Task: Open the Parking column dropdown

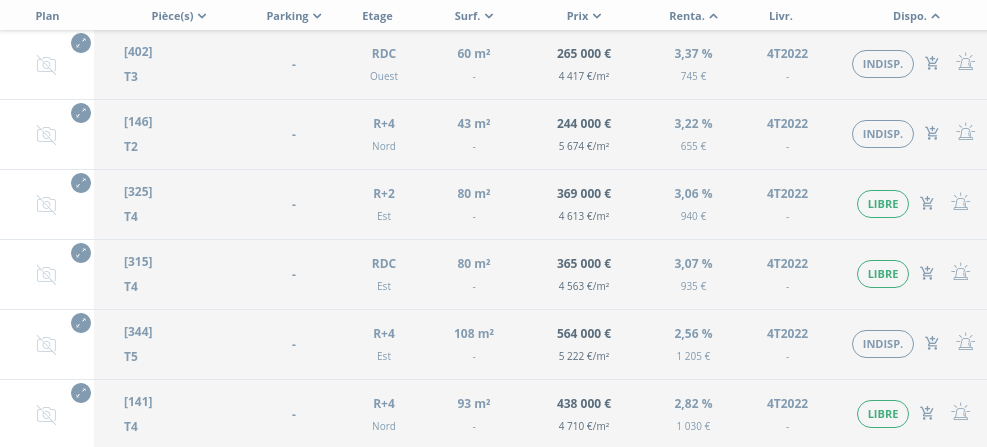Action: (x=294, y=16)
